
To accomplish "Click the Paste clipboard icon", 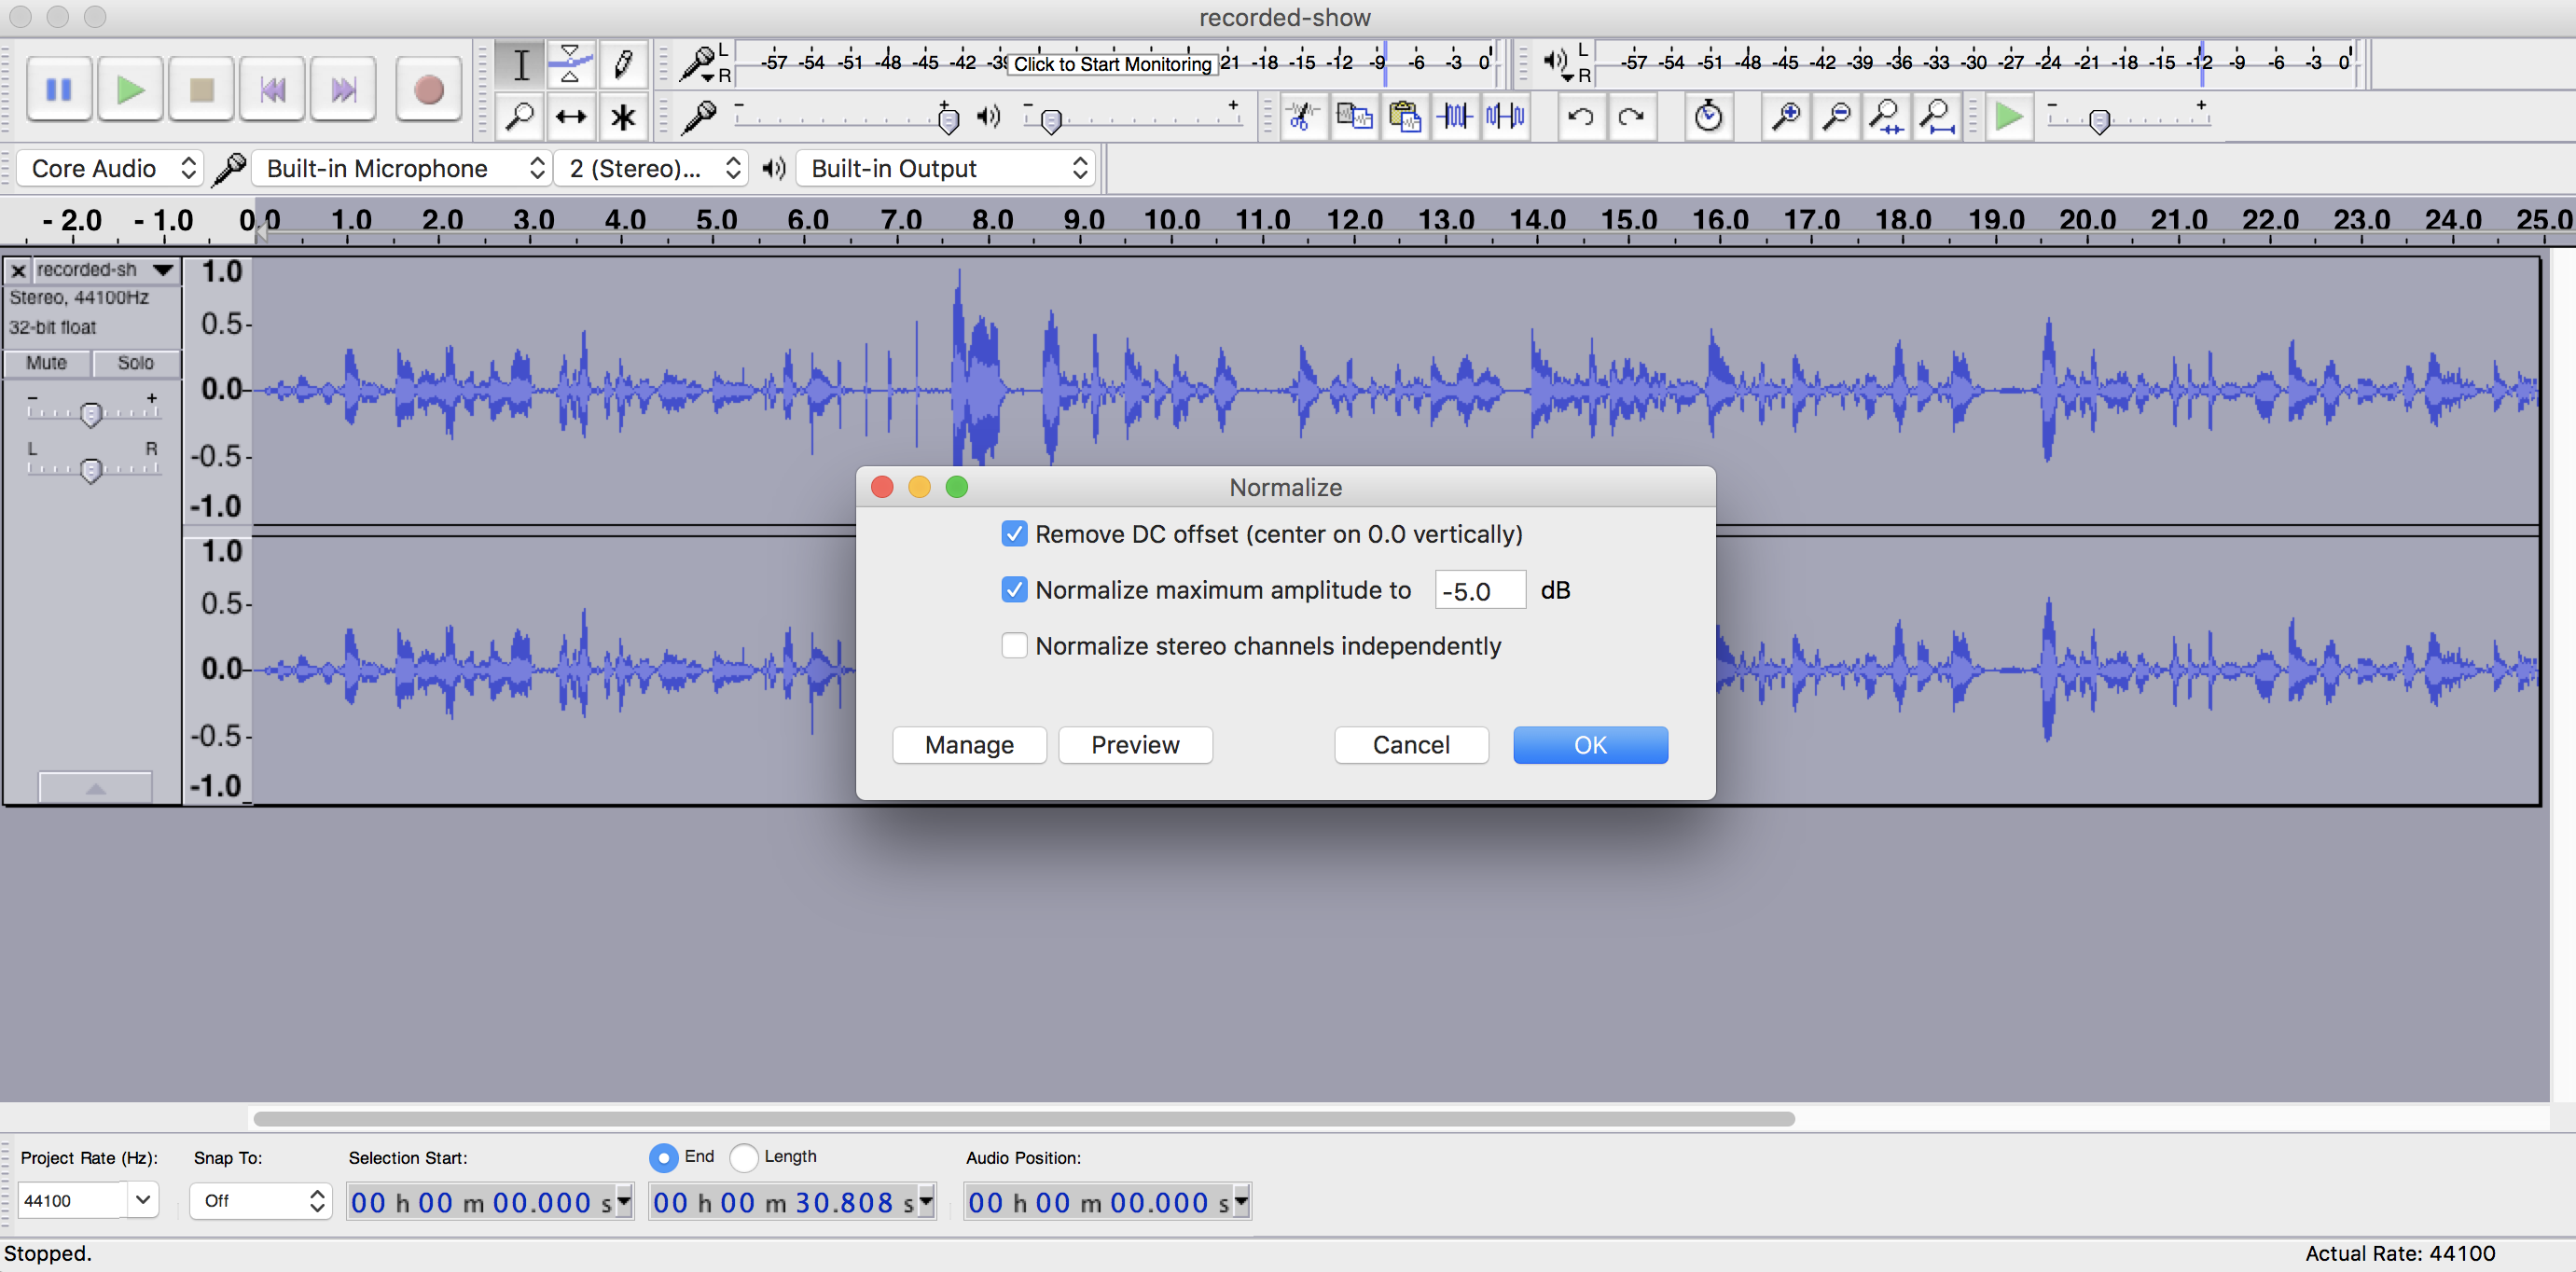I will point(1405,117).
